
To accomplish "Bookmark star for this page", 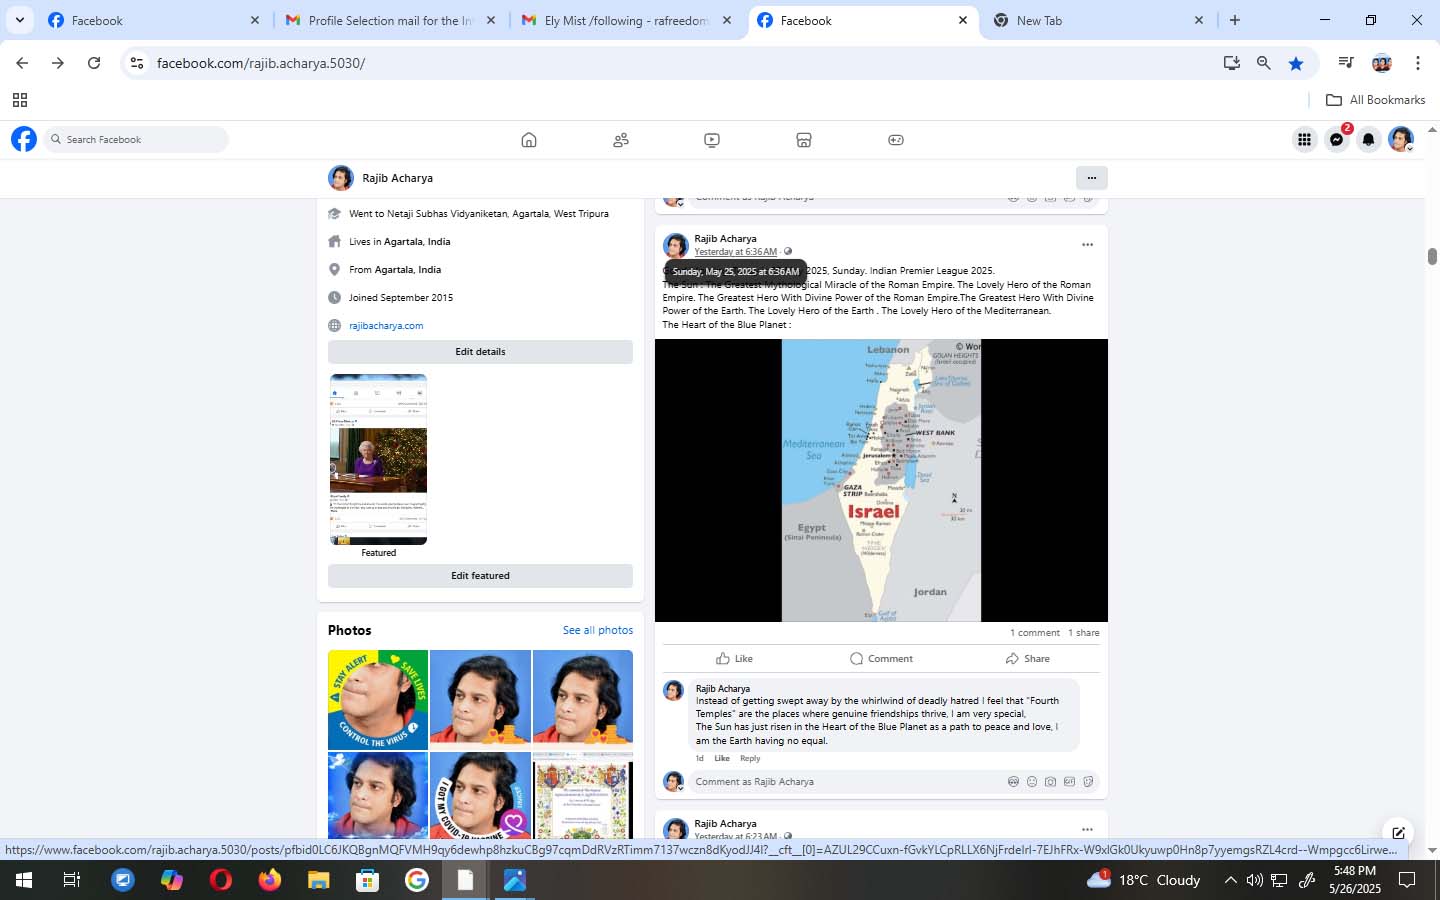I will coord(1296,63).
